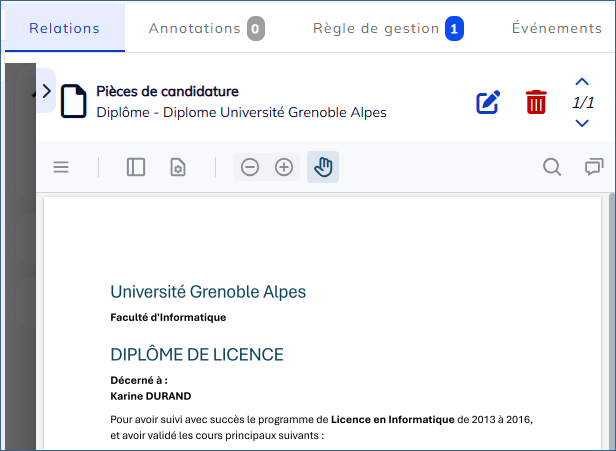Zoom out with the minus icon

[x=250, y=167]
